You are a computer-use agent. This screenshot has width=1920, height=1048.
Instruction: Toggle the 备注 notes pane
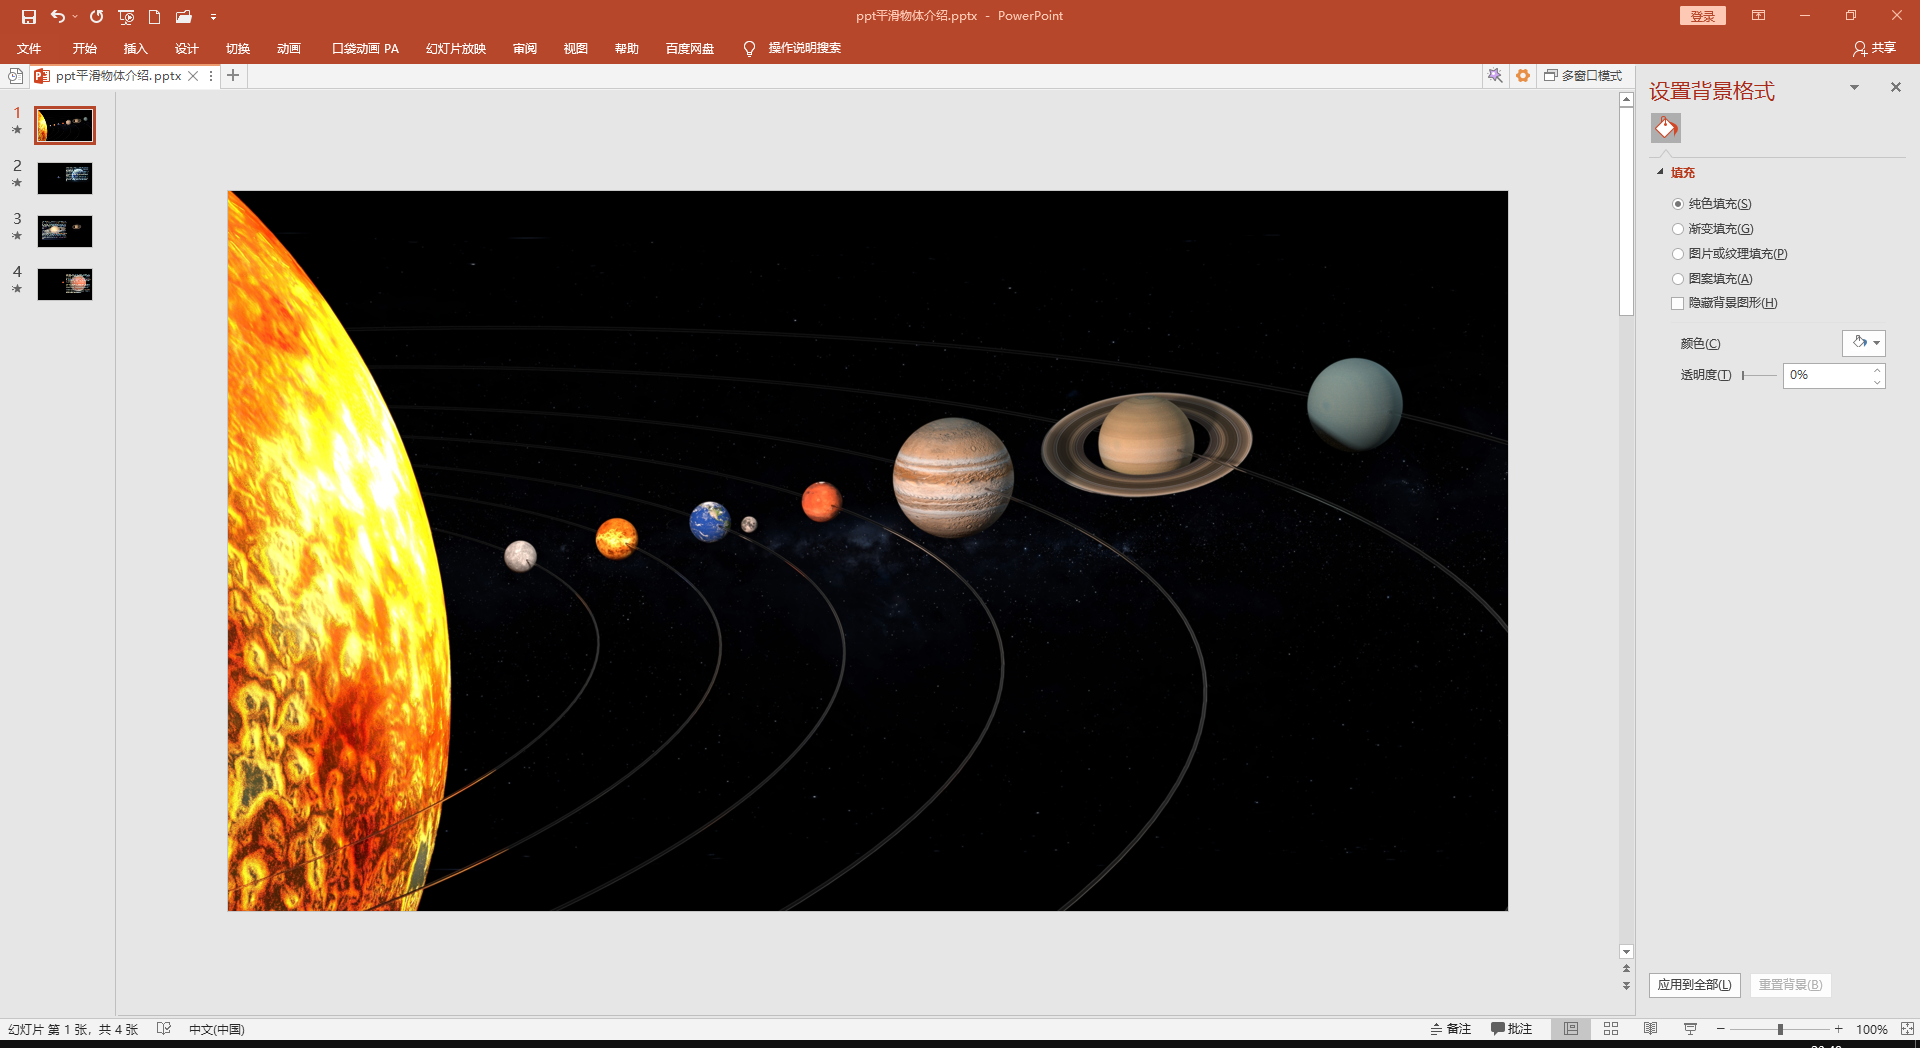click(x=1451, y=1029)
